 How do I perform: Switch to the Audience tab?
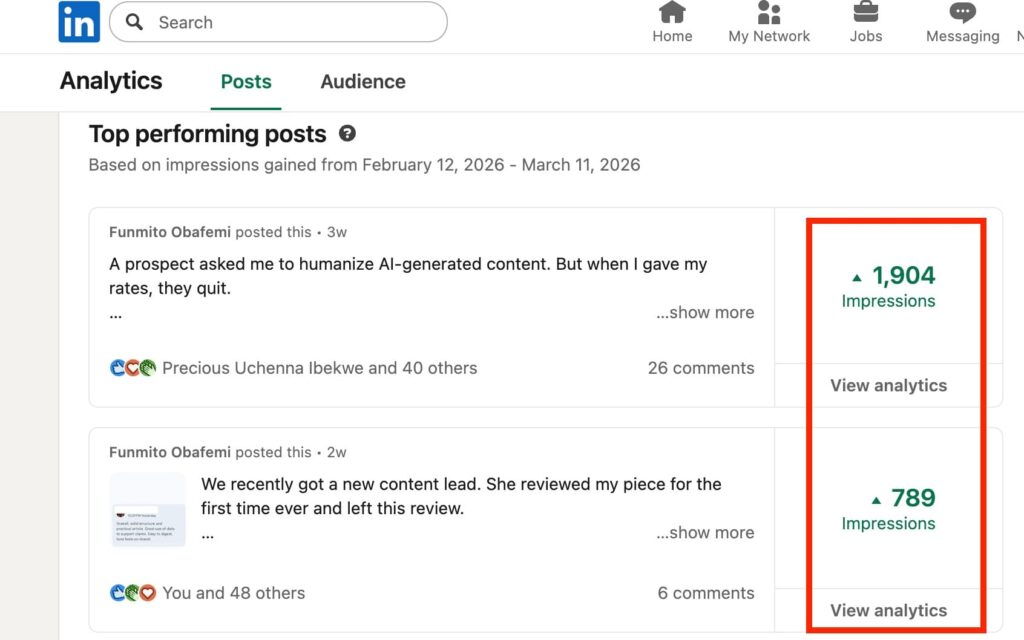tap(362, 82)
